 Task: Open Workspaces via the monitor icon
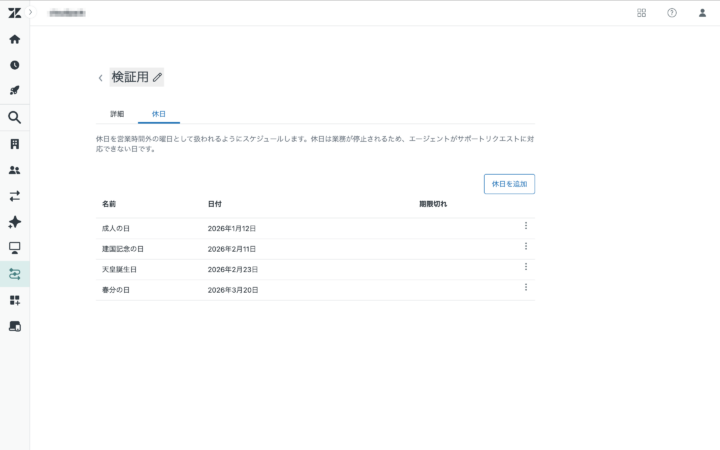(x=14, y=248)
